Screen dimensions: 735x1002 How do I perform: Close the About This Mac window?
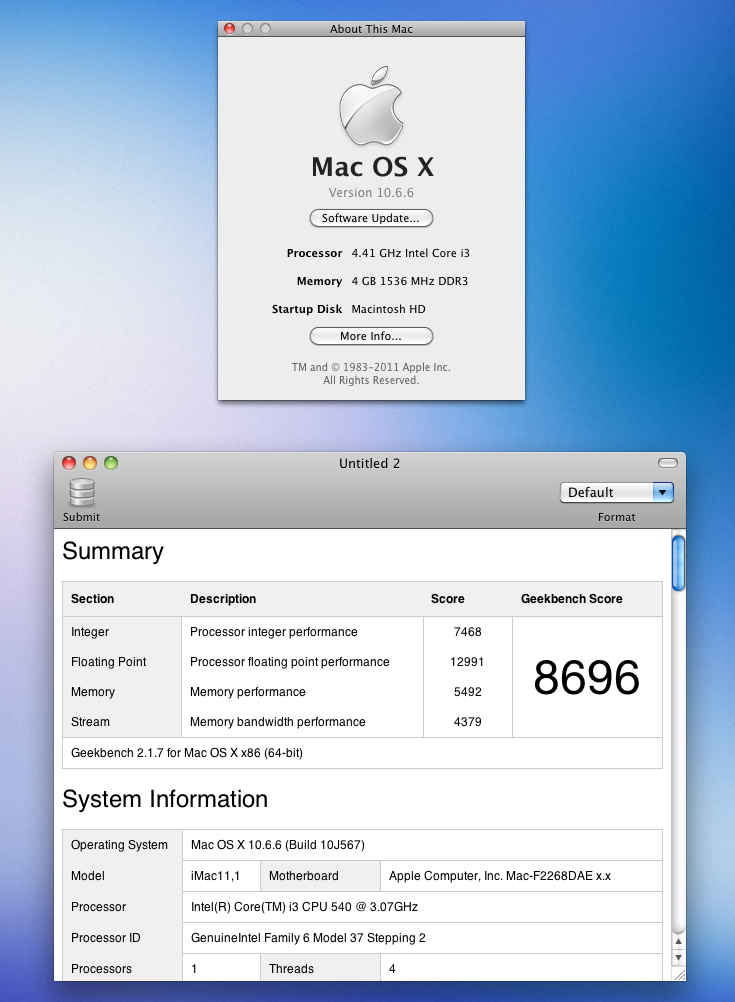(x=230, y=29)
